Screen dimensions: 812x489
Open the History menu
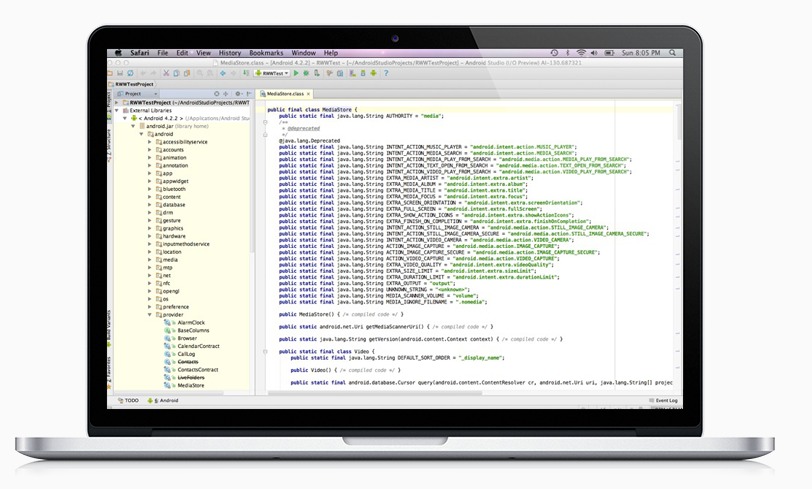229,53
